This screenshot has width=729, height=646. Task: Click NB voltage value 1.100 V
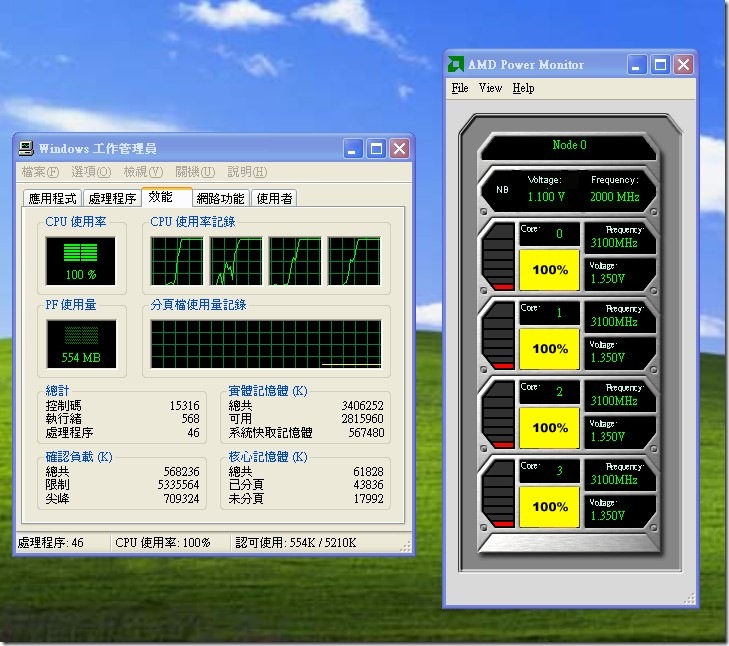point(546,197)
